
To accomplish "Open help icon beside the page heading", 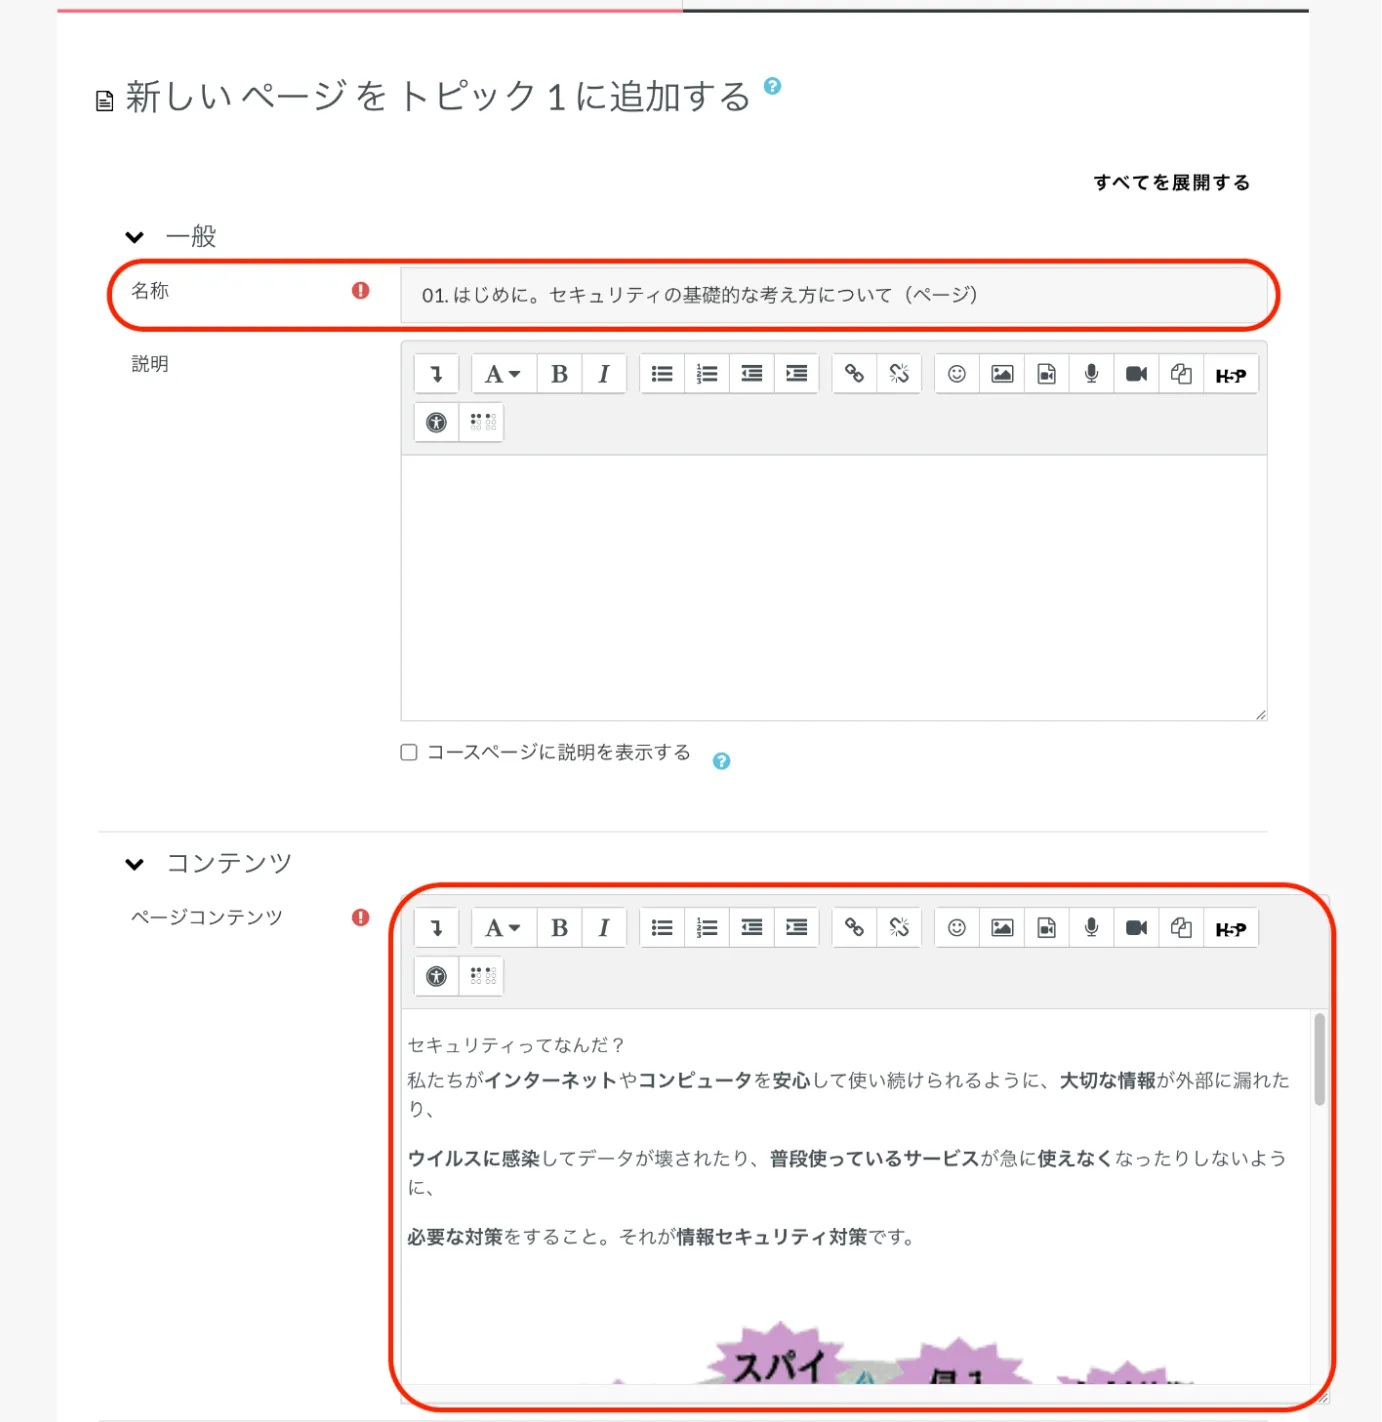I will [772, 87].
